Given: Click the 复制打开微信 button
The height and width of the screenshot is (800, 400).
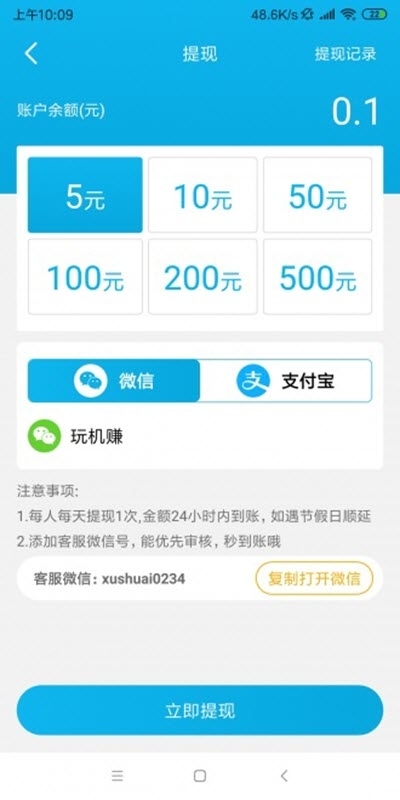Looking at the screenshot, I should pos(314,578).
